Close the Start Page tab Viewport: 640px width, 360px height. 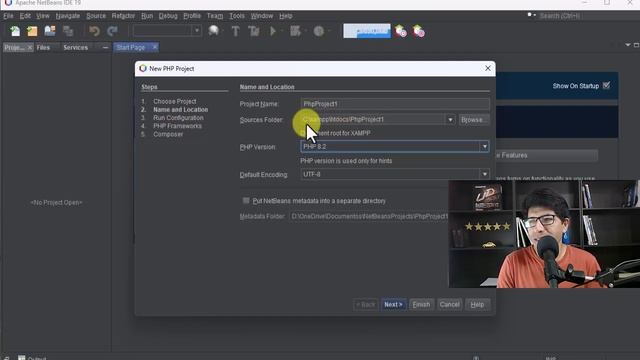pos(155,47)
